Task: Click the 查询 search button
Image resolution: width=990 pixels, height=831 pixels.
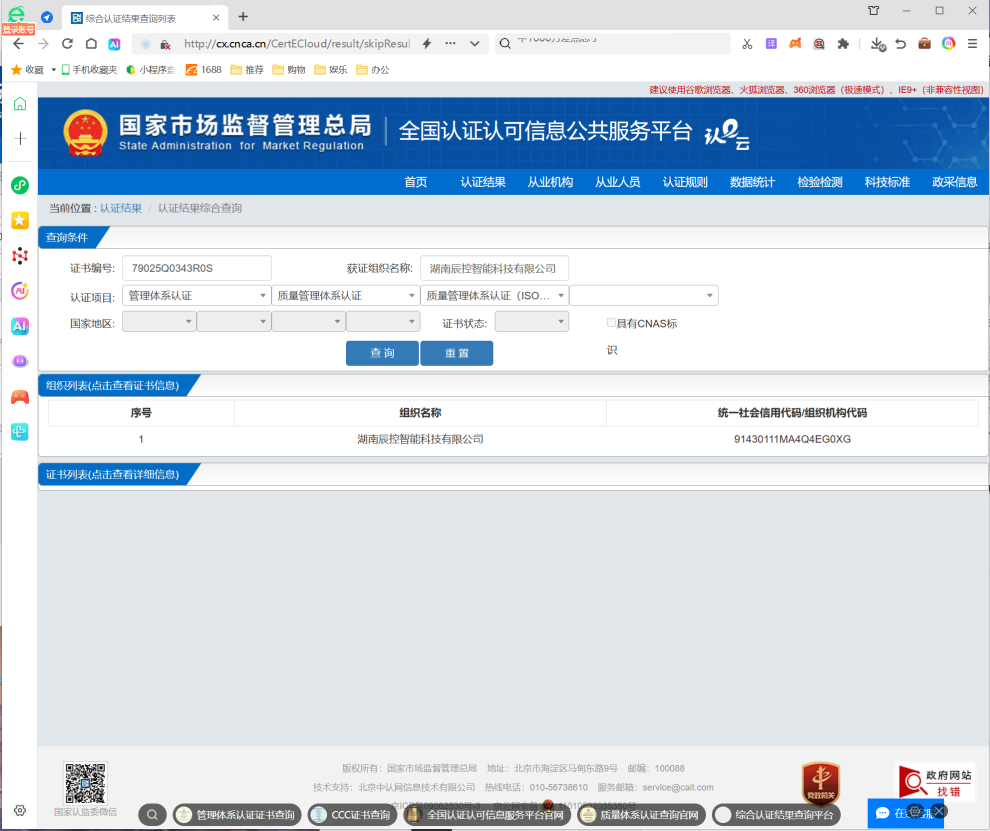Action: click(x=381, y=353)
